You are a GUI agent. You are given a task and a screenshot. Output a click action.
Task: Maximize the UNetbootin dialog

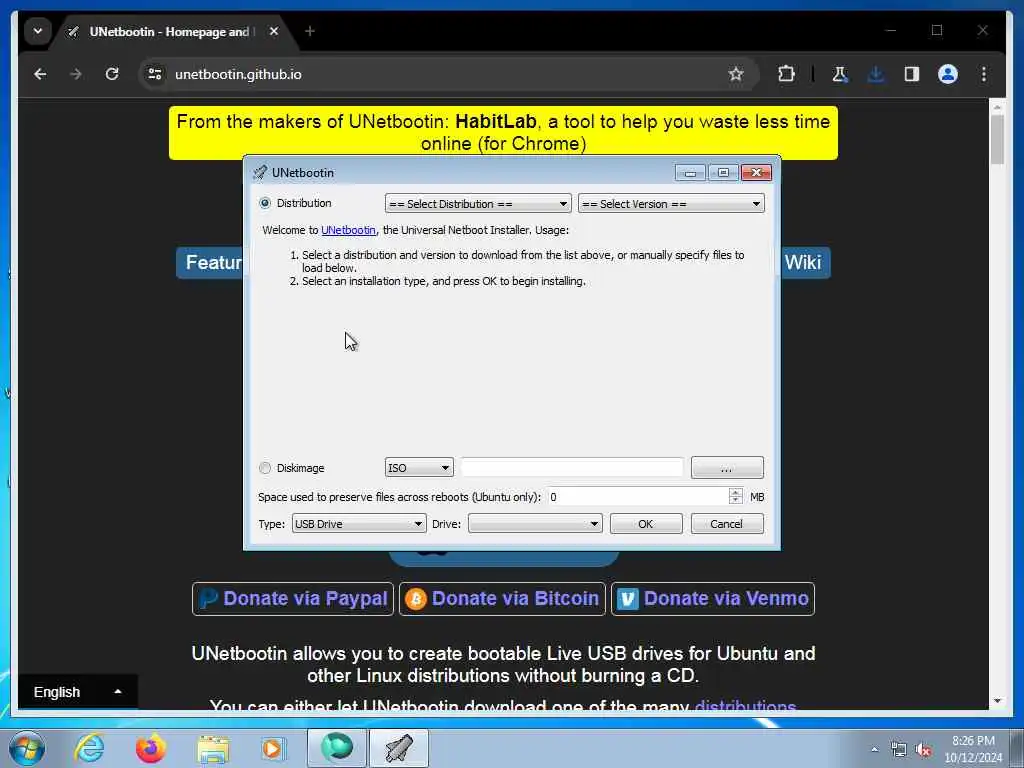pyautogui.click(x=723, y=172)
